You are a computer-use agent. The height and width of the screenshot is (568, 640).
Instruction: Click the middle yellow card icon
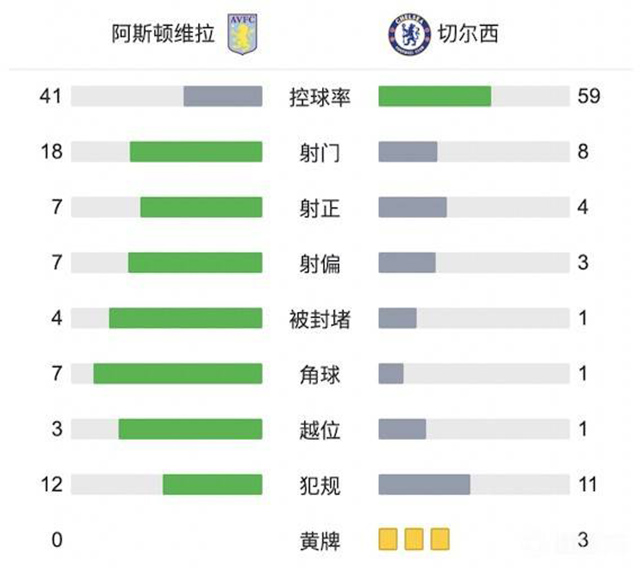pos(414,540)
